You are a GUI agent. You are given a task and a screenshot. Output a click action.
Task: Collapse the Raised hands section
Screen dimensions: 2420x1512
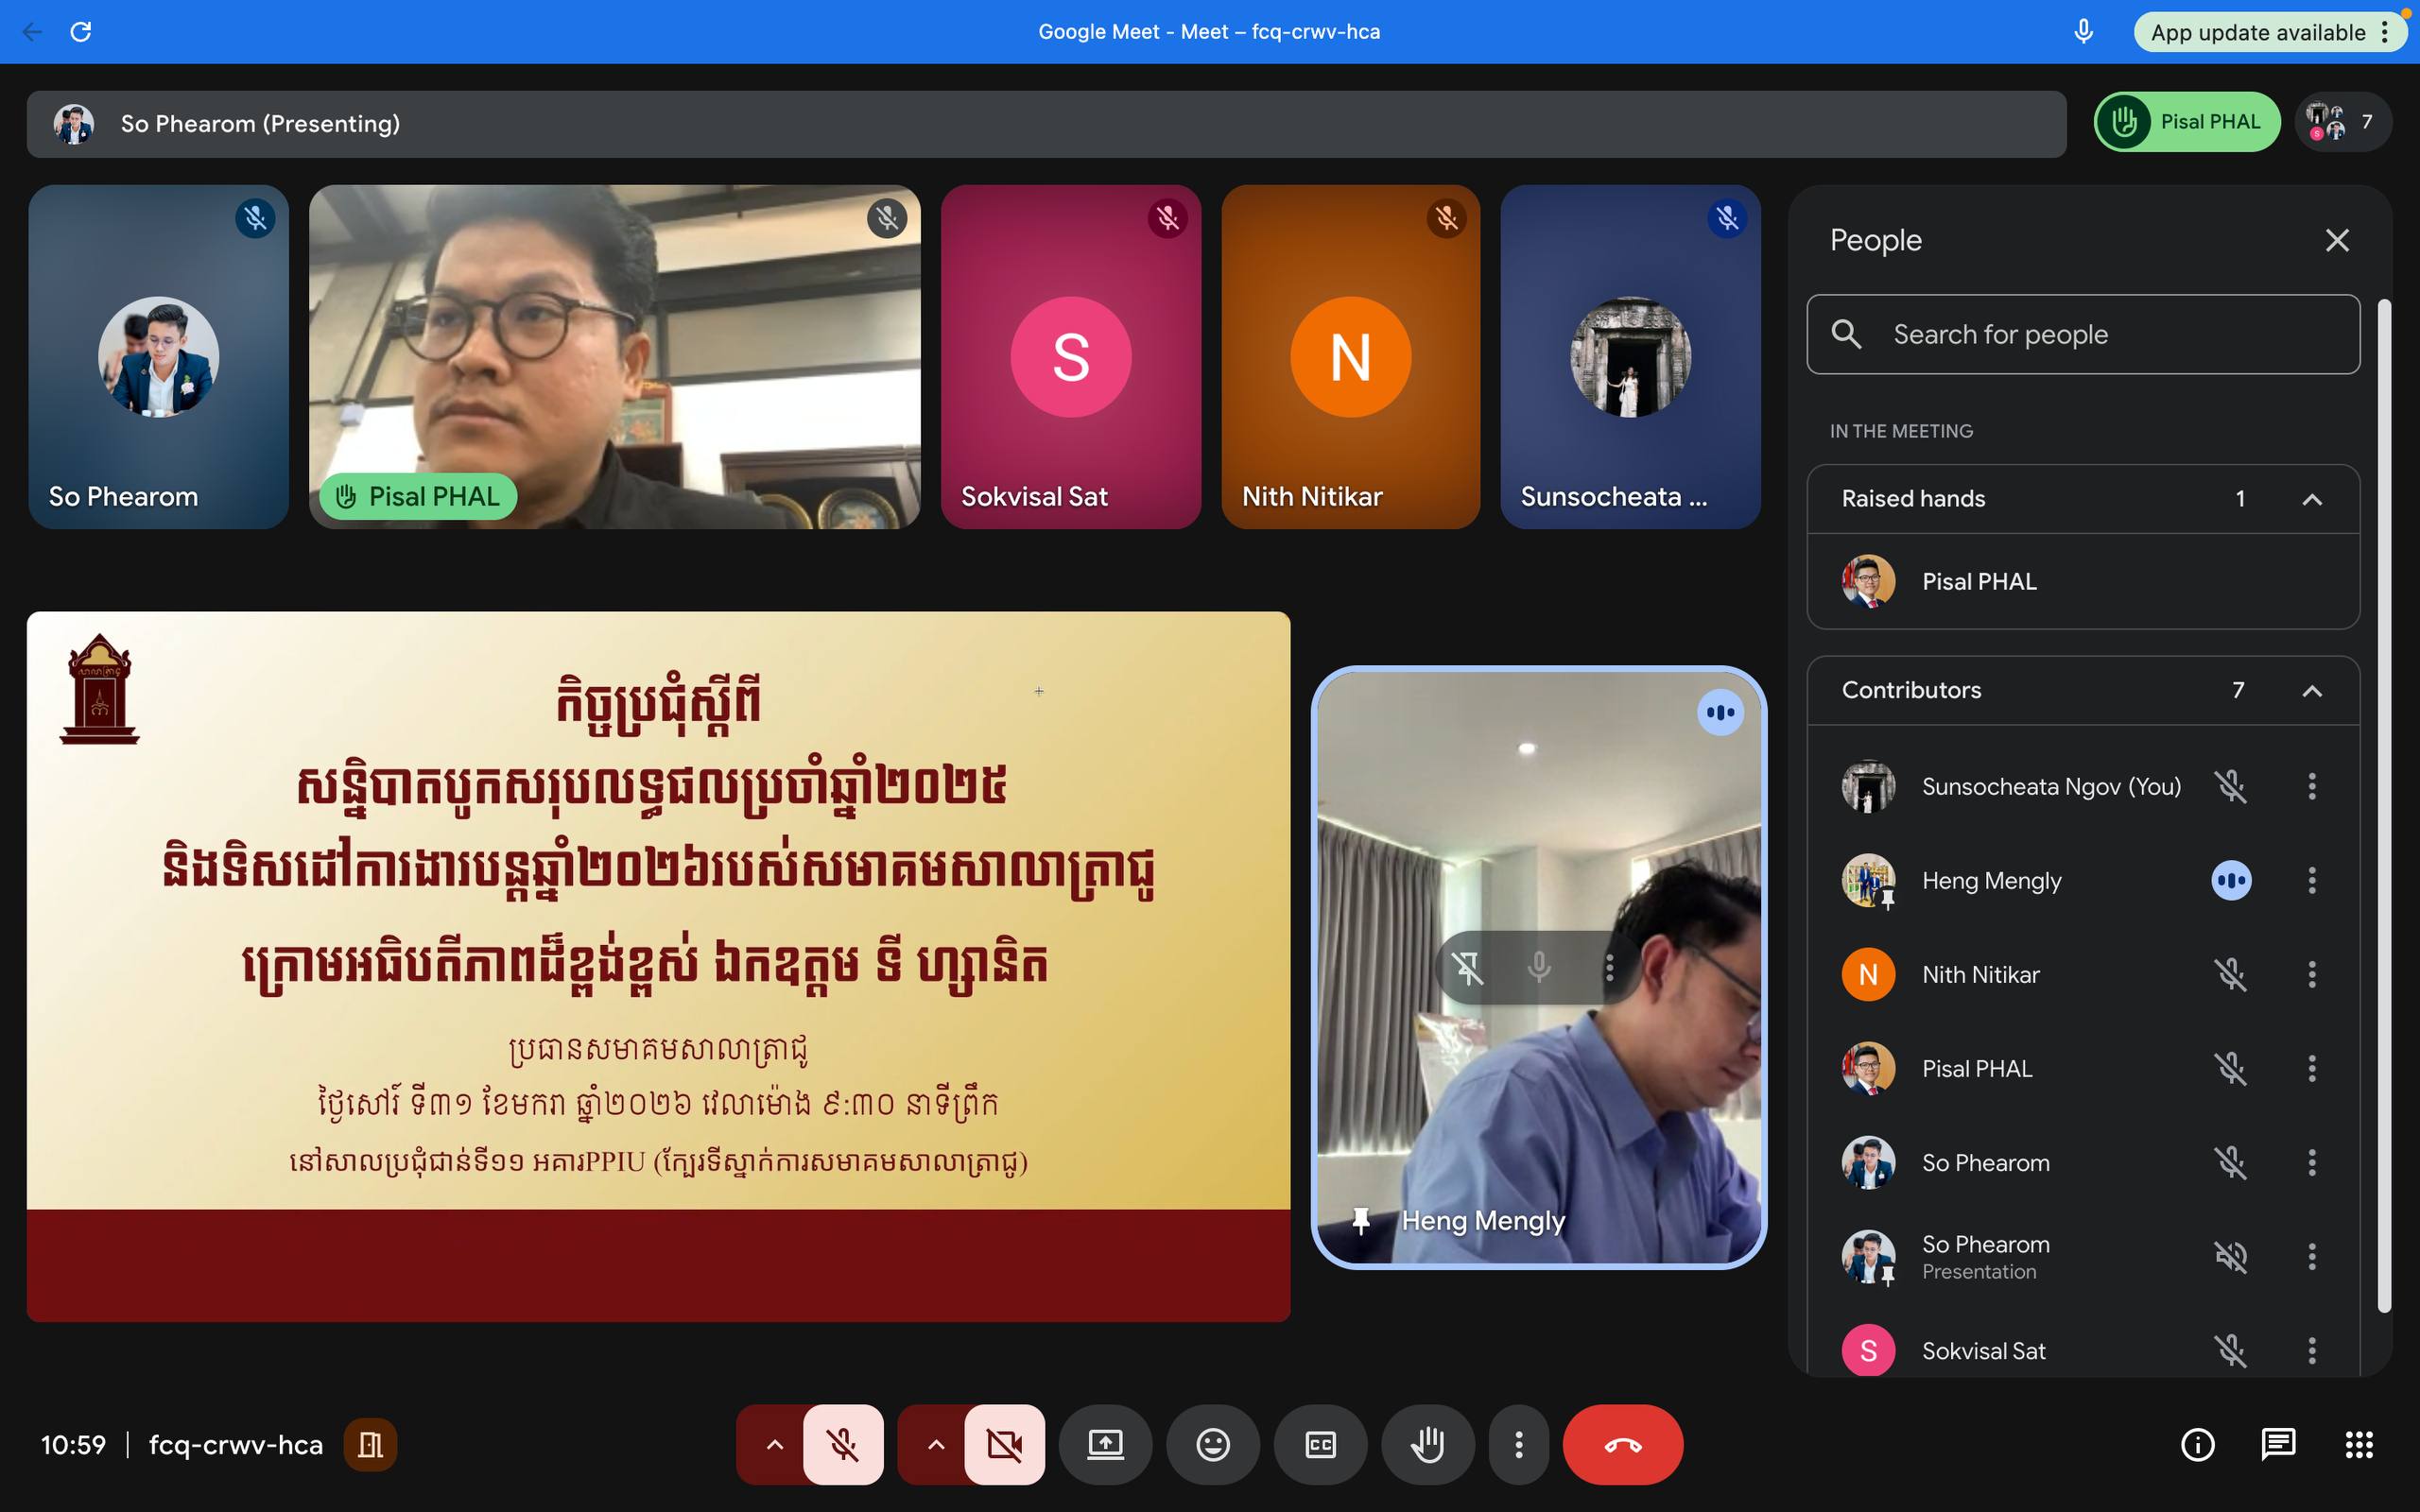pyautogui.click(x=2311, y=499)
